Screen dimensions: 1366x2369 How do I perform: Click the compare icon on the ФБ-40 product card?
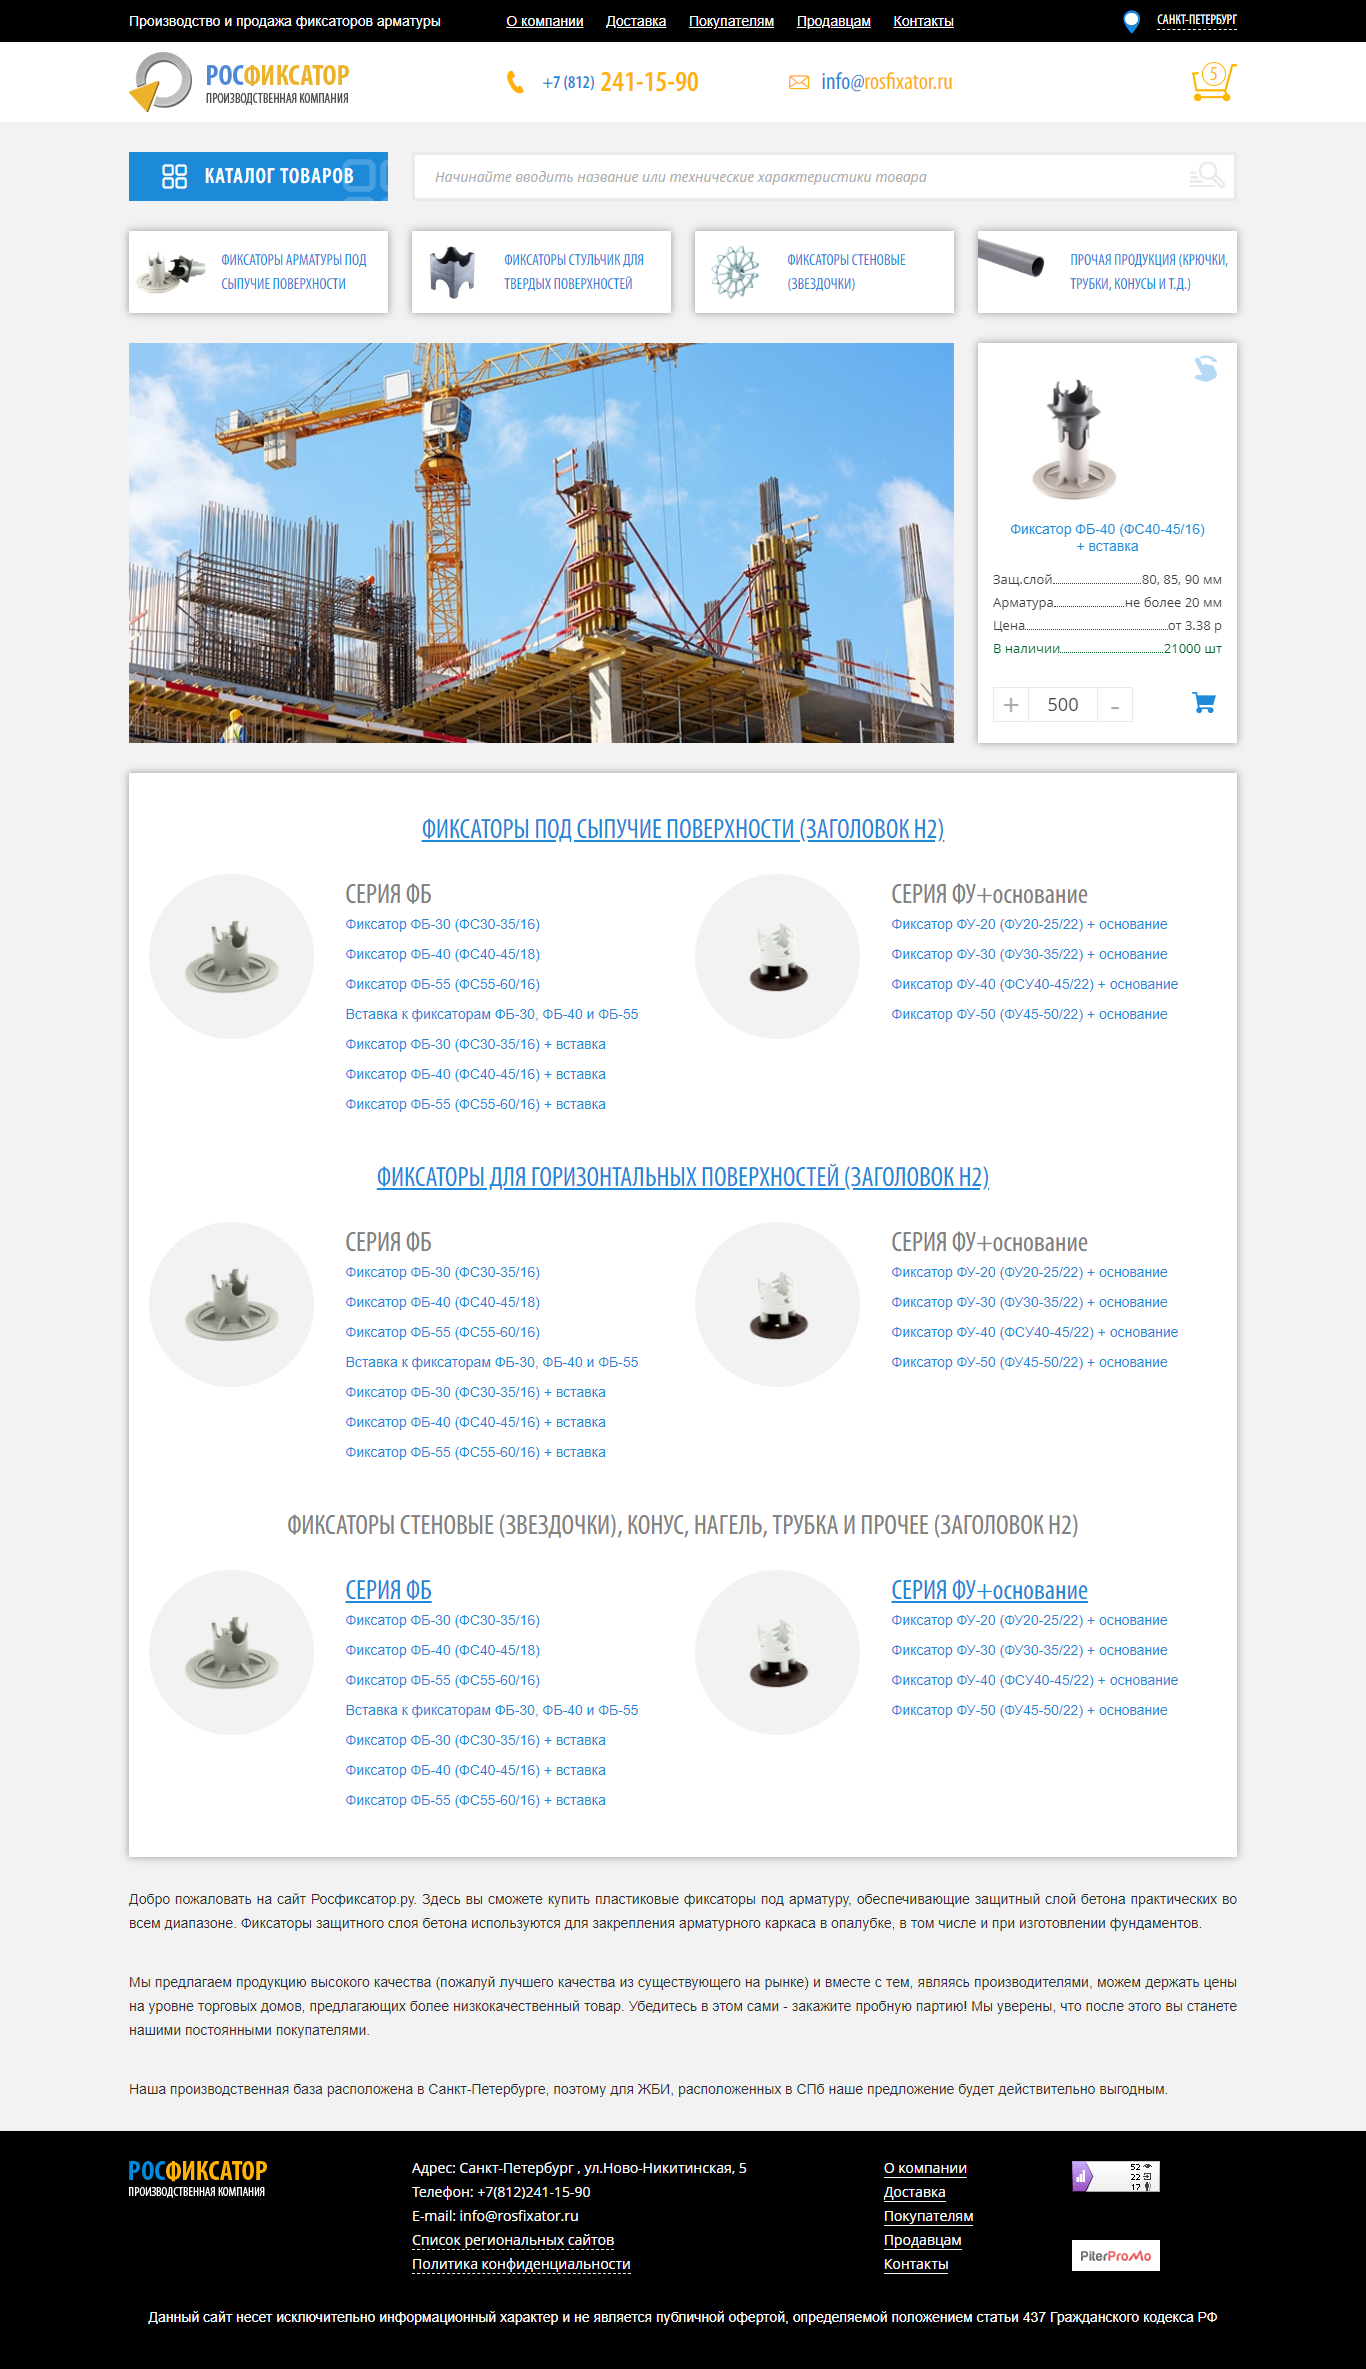pos(1206,369)
